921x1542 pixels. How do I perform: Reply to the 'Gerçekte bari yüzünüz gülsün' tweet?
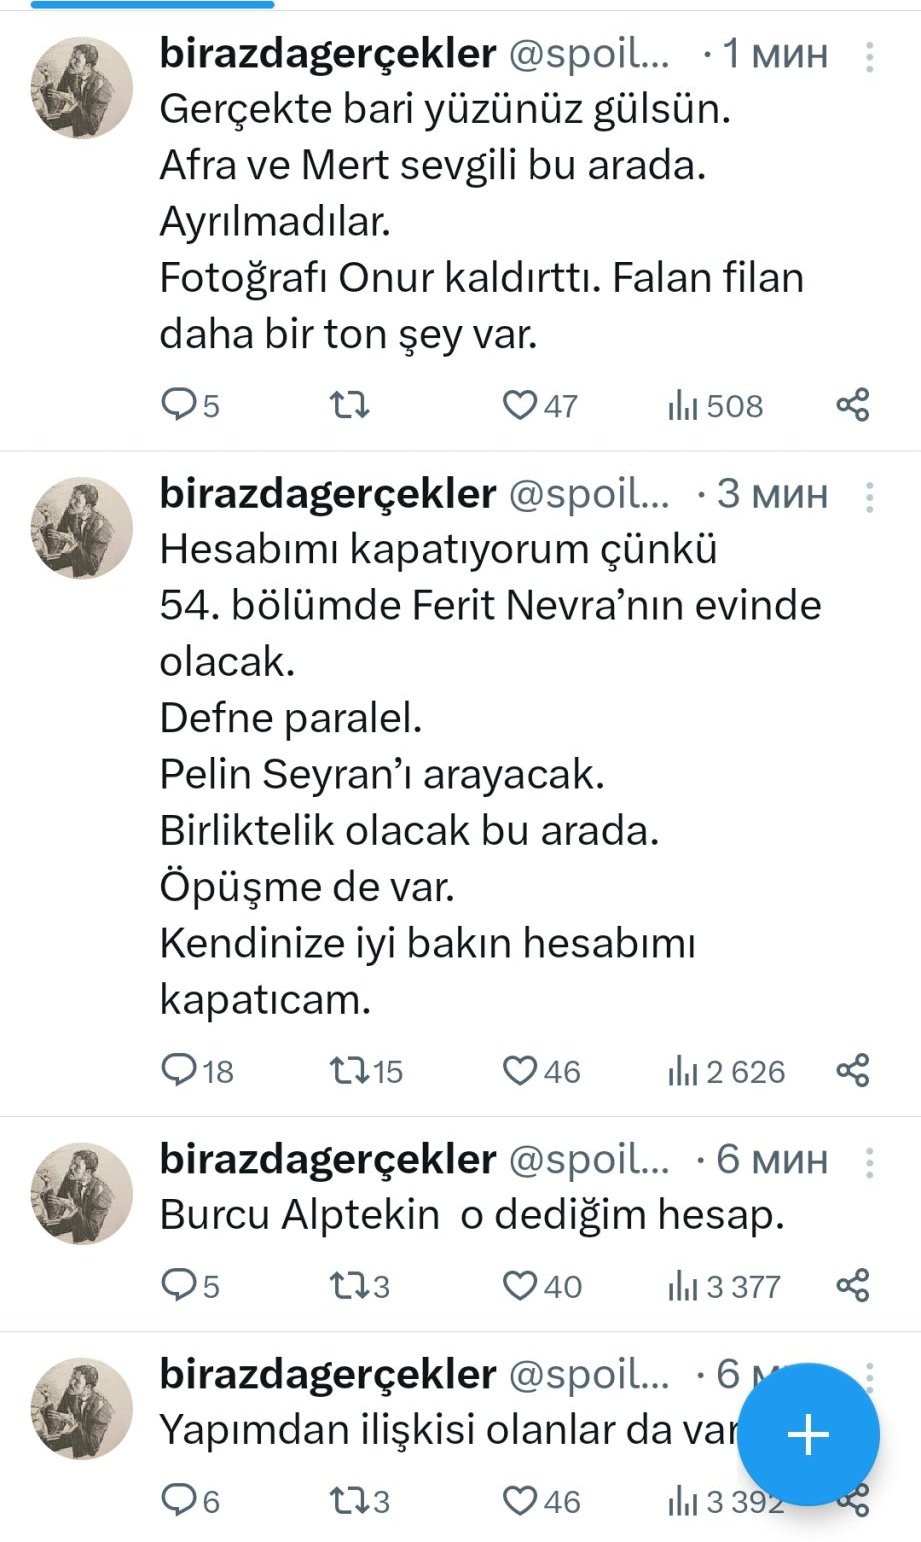pyautogui.click(x=180, y=405)
